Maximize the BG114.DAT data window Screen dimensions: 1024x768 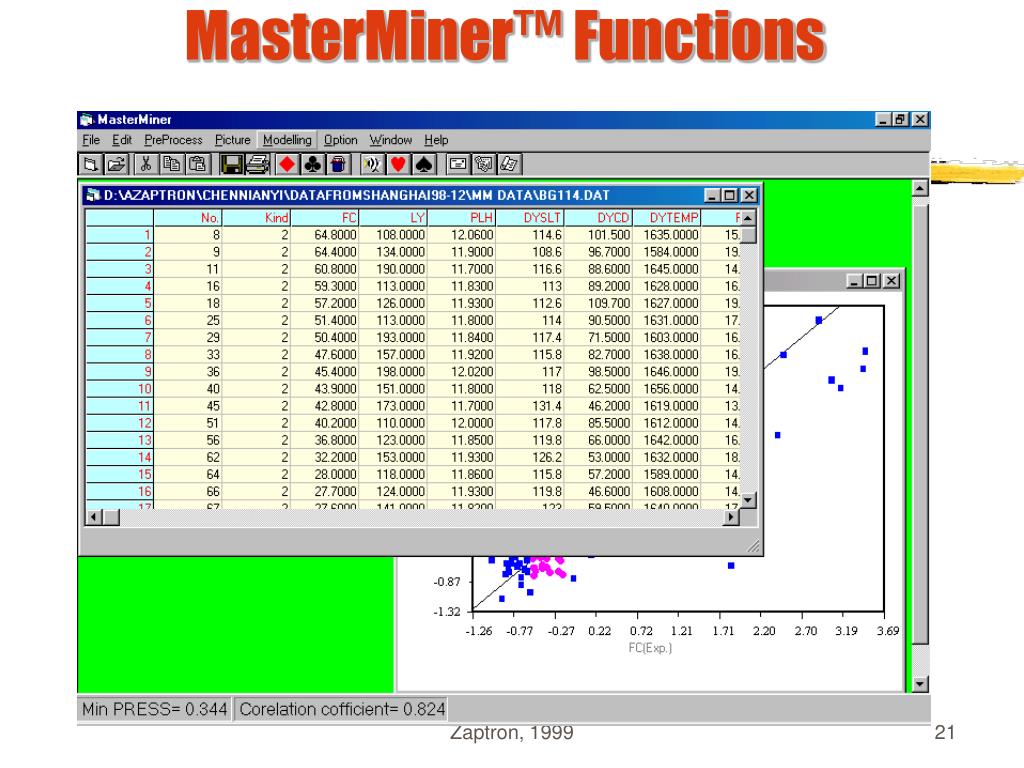click(731, 195)
